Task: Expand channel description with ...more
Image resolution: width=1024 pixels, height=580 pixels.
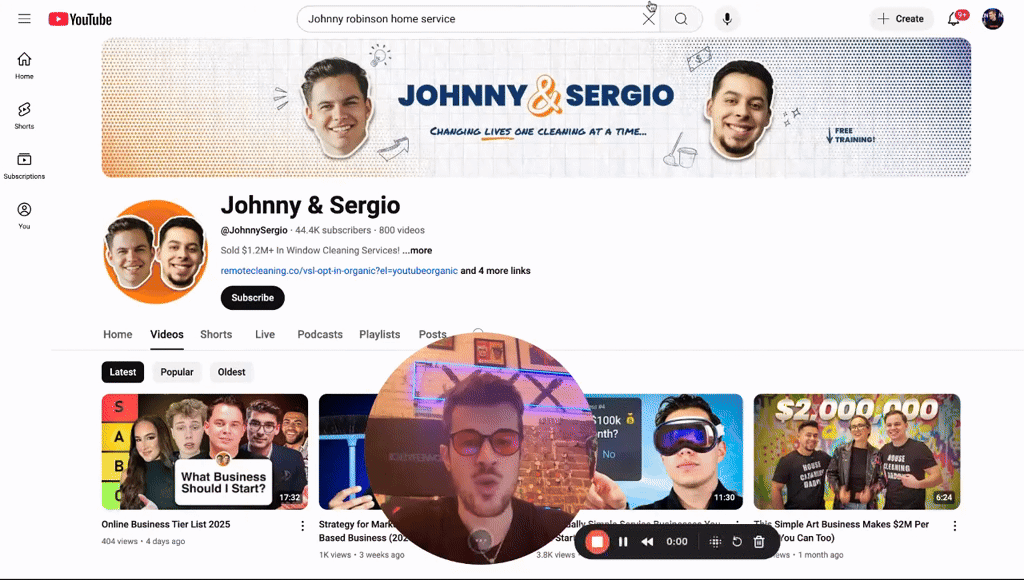Action: click(417, 250)
